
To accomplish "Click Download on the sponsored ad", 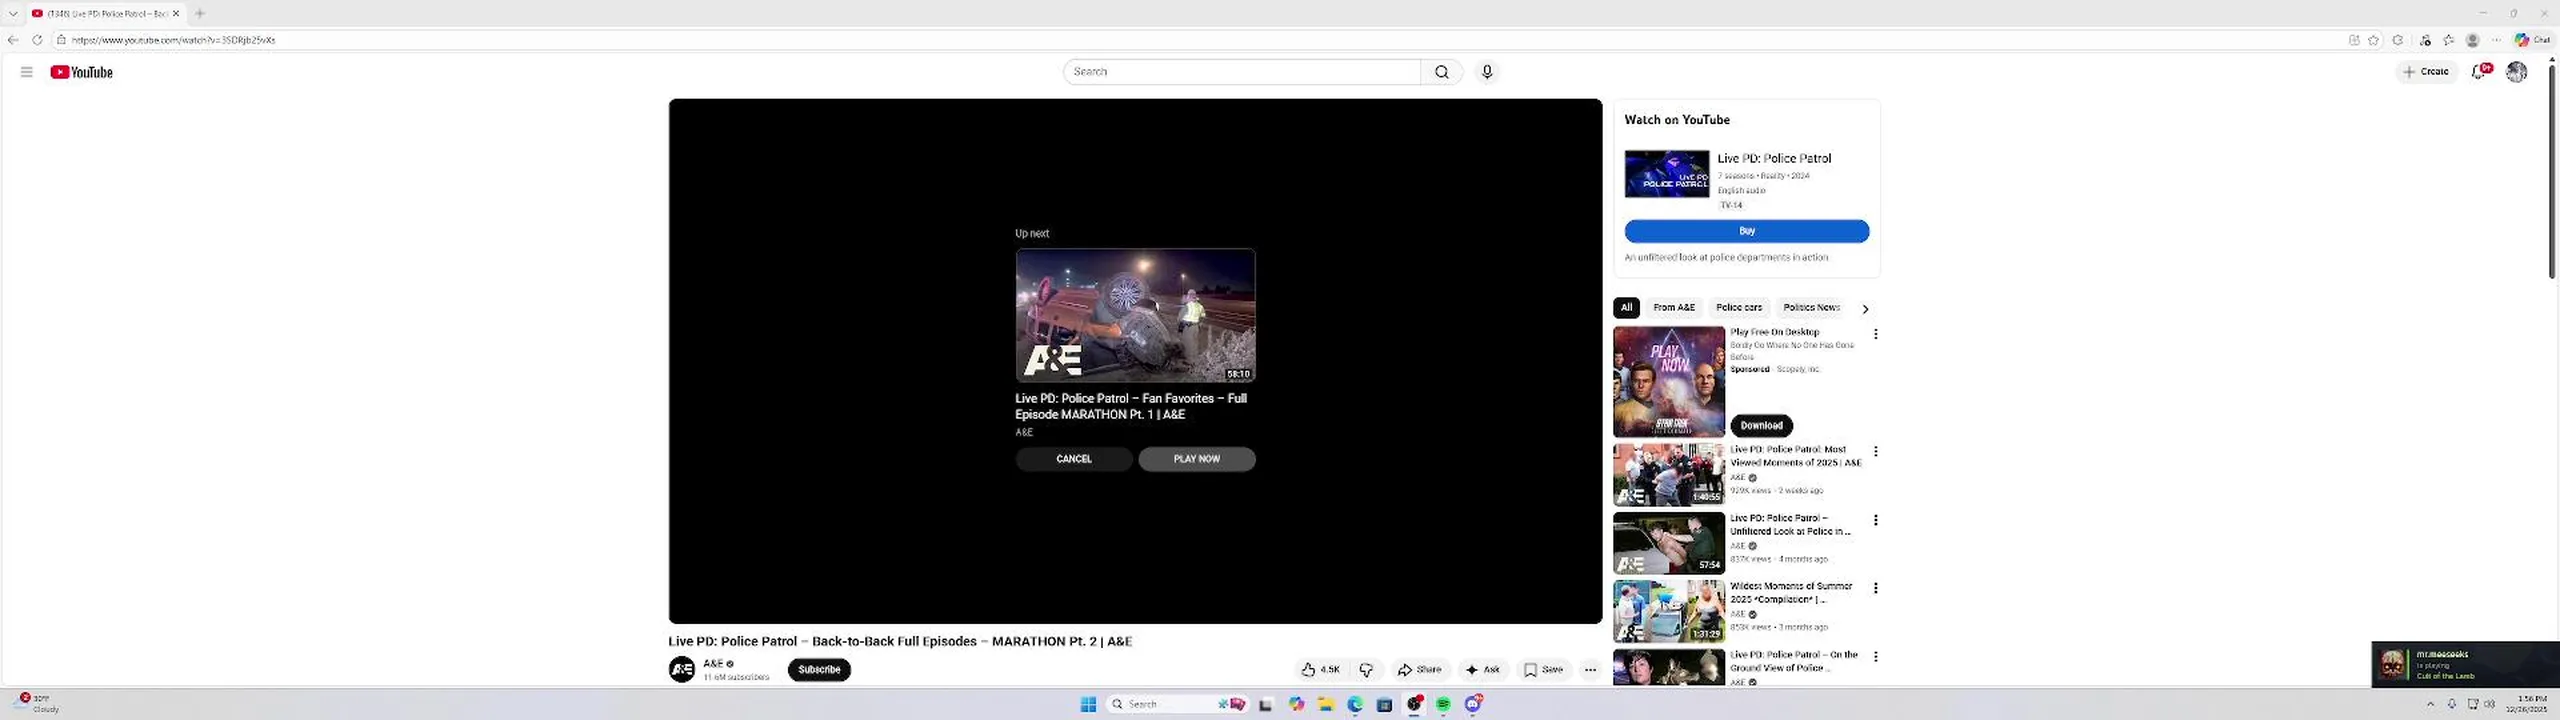I will [x=1761, y=426].
